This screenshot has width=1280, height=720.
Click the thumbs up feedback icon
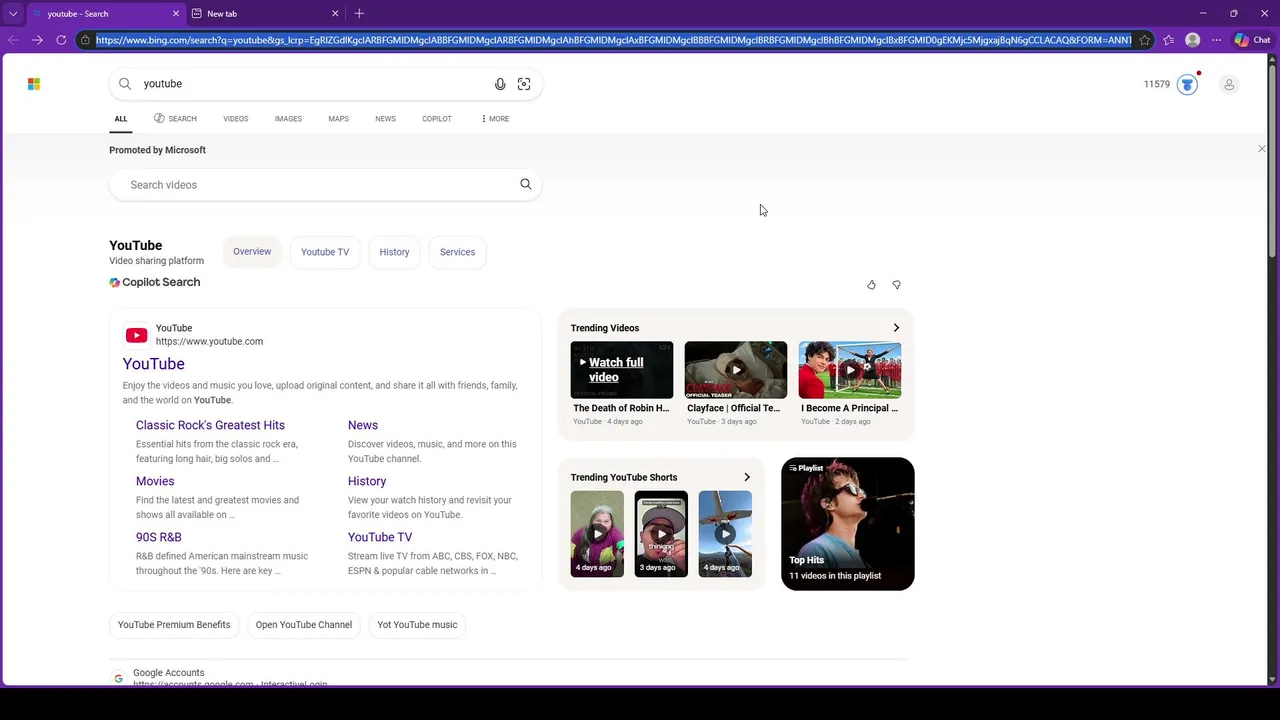click(x=871, y=285)
